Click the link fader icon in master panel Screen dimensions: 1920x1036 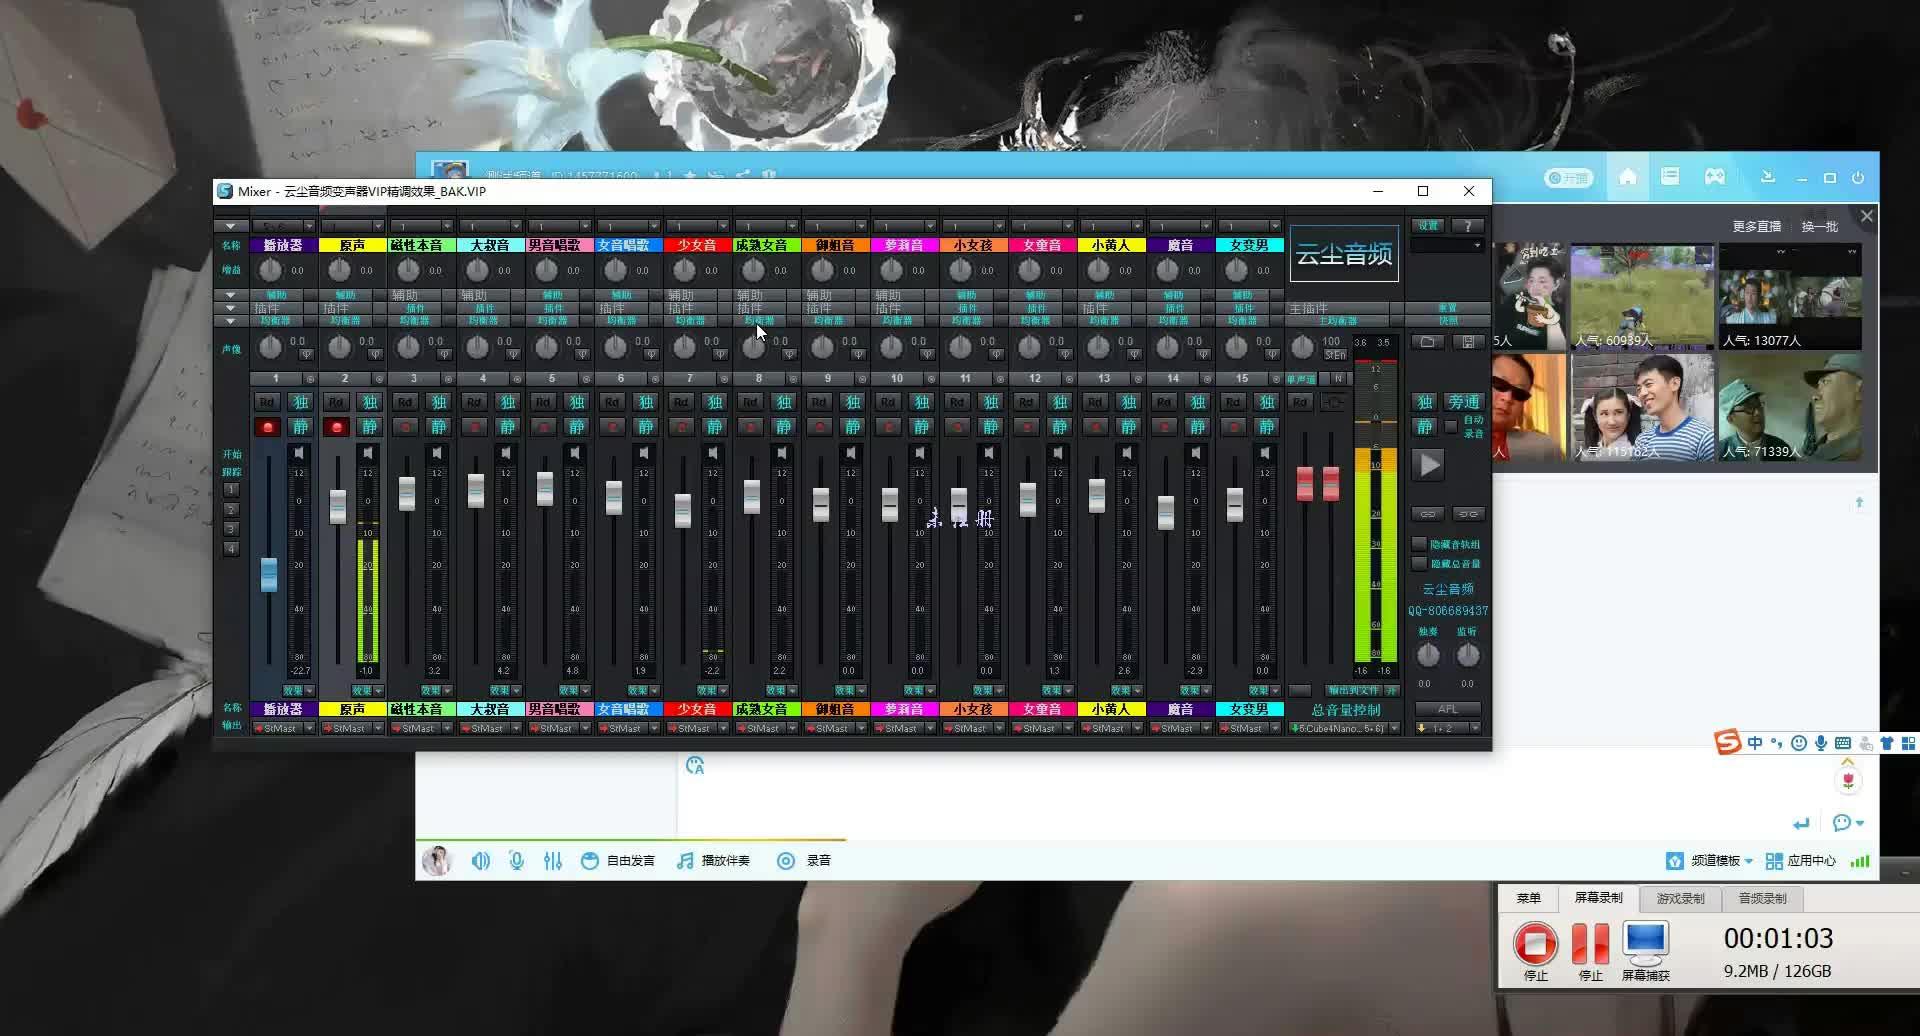click(1428, 514)
